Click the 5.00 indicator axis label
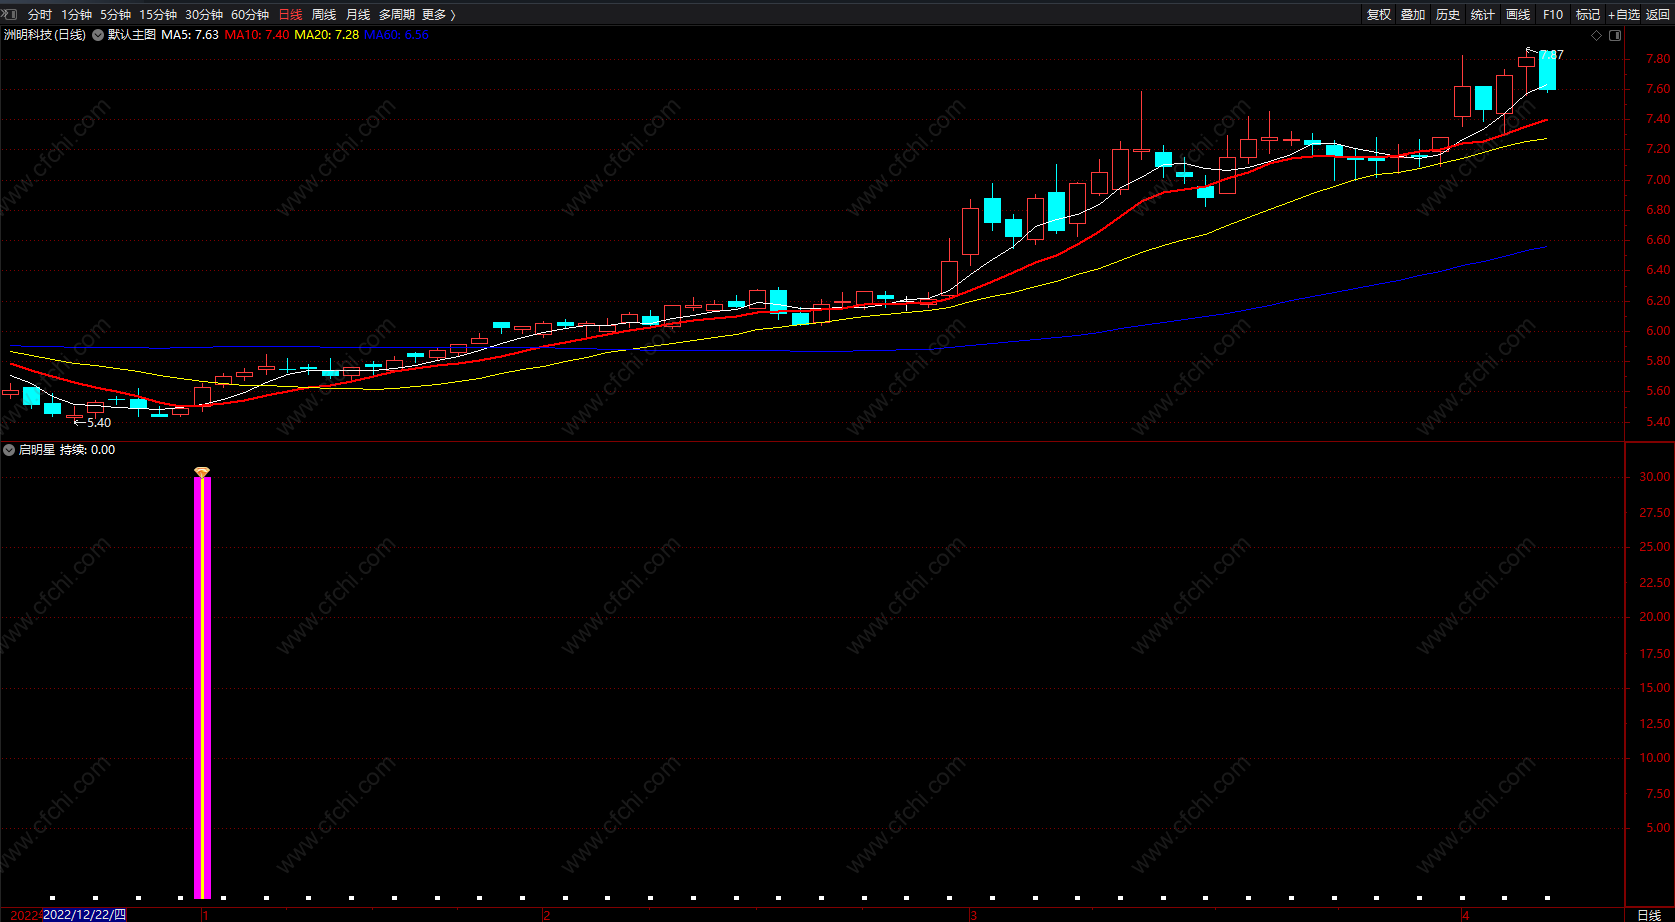The height and width of the screenshot is (922, 1675). 1658,828
